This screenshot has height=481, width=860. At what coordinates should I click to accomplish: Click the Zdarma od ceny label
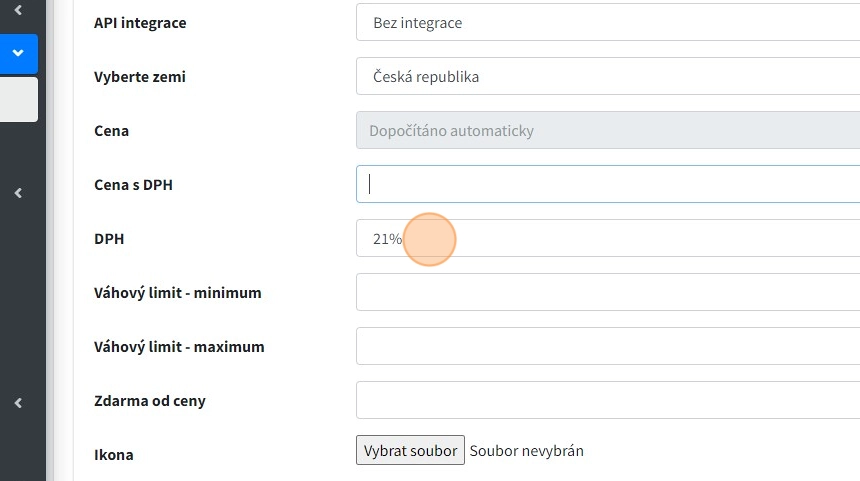tap(150, 401)
